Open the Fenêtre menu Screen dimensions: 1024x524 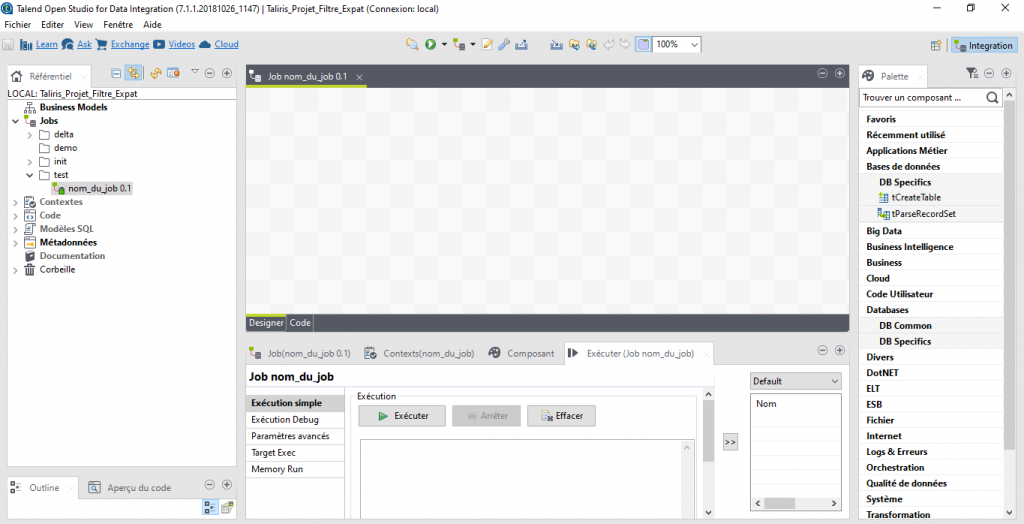pyautogui.click(x=118, y=25)
